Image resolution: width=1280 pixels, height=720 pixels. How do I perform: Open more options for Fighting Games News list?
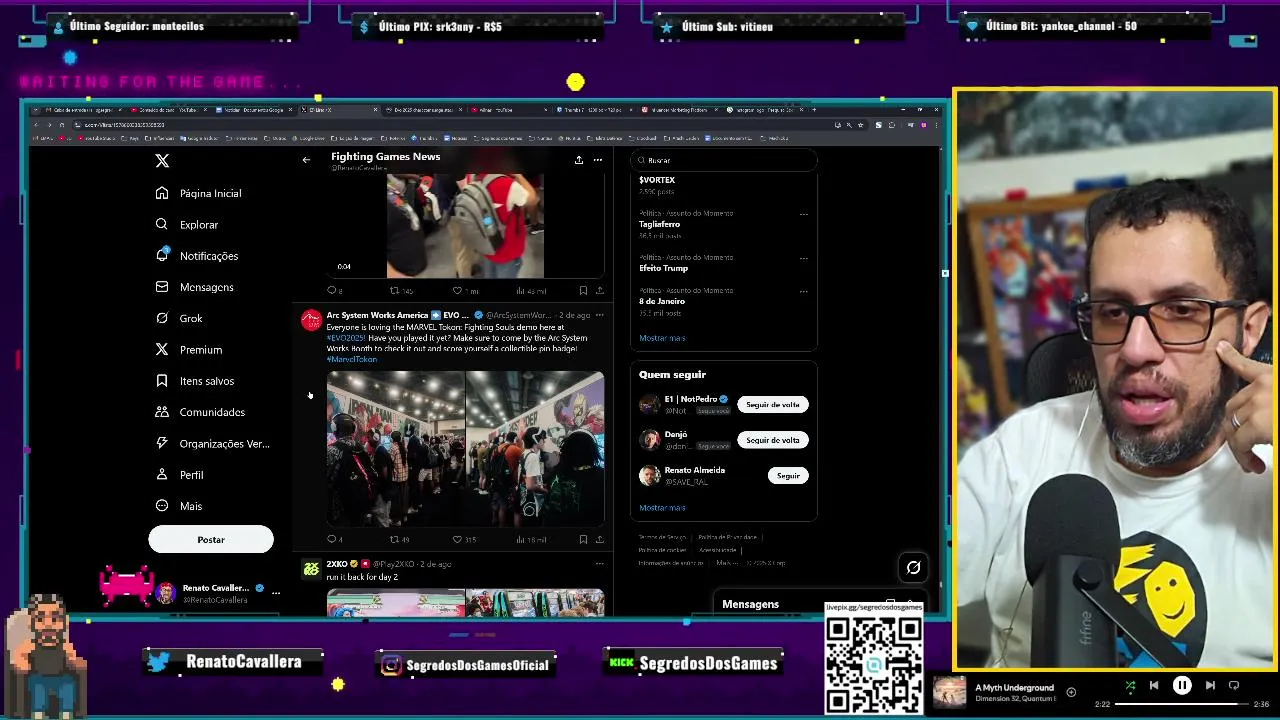click(597, 160)
